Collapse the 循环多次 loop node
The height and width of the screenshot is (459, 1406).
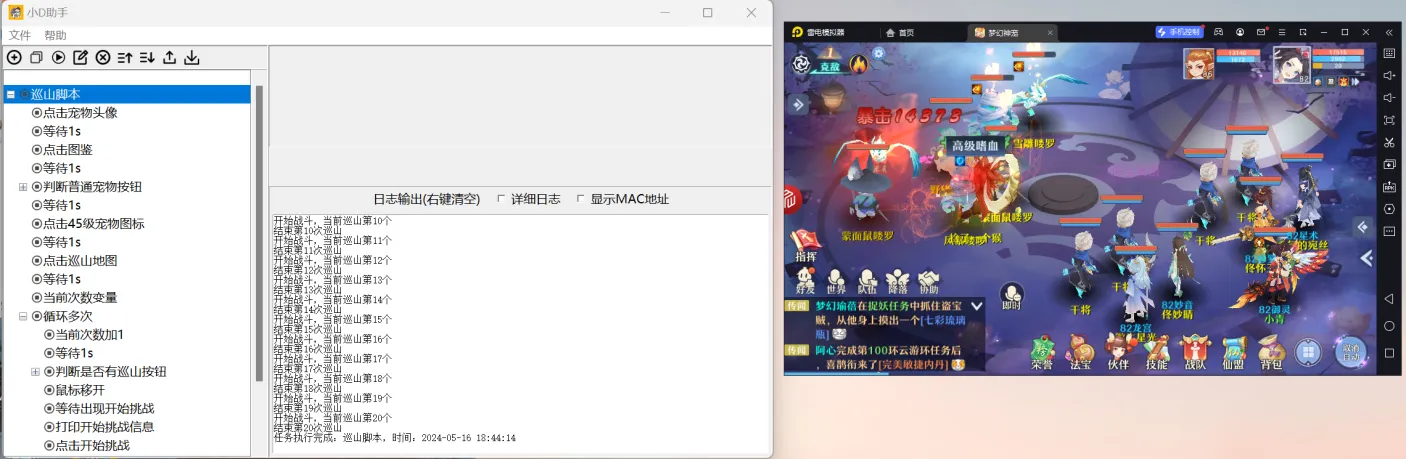click(x=23, y=316)
